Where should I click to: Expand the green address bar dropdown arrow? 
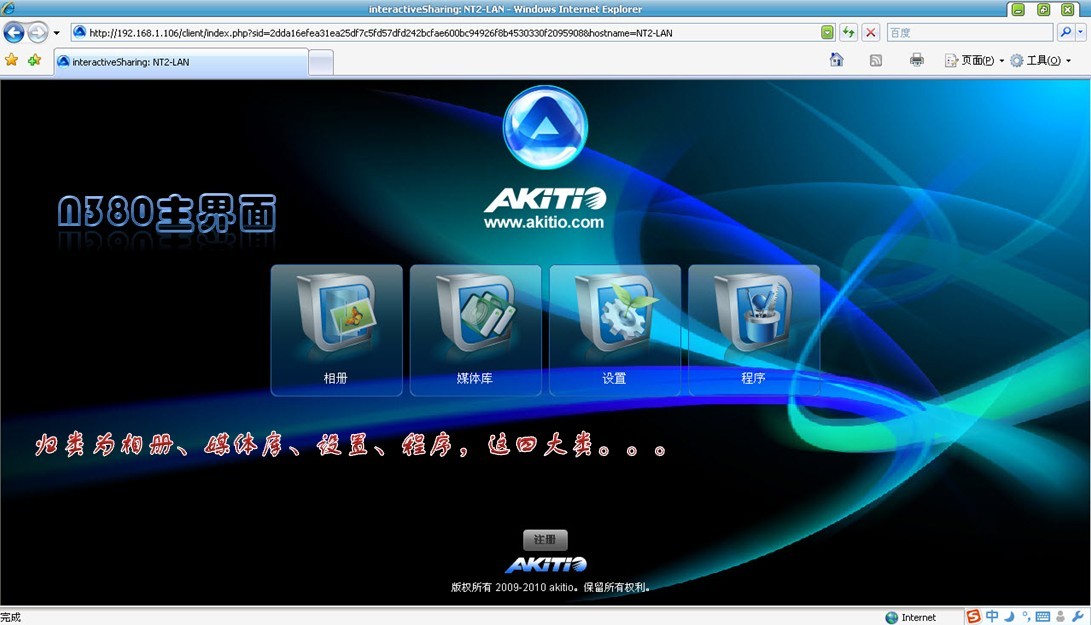pos(827,33)
